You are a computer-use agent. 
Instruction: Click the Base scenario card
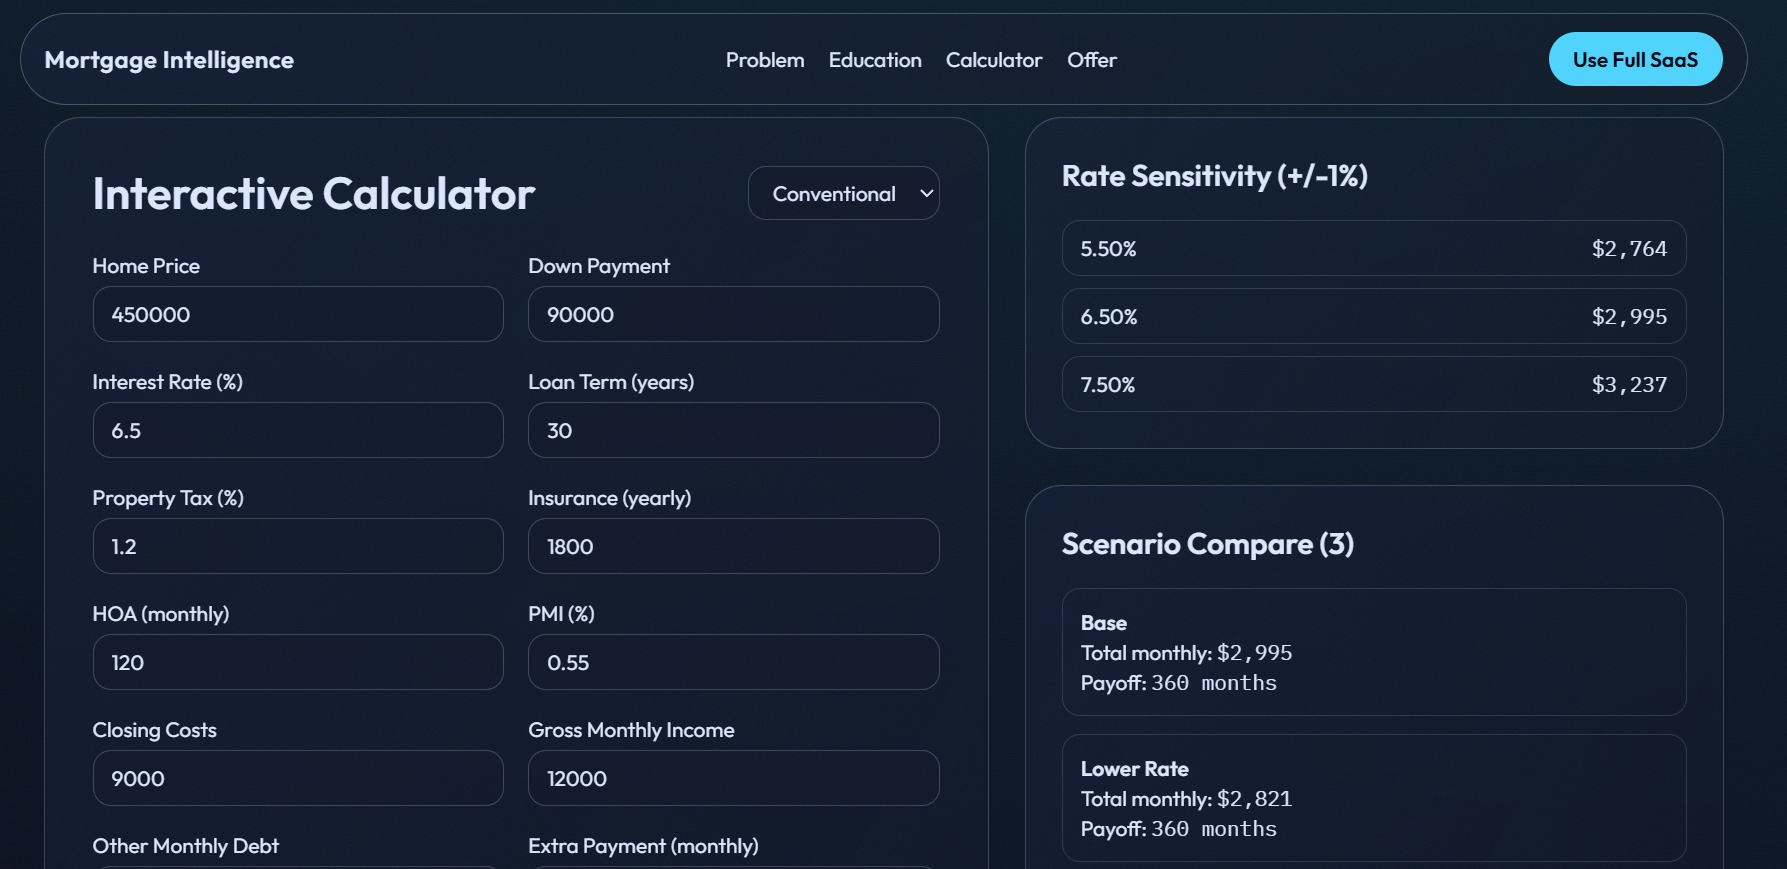pyautogui.click(x=1374, y=652)
